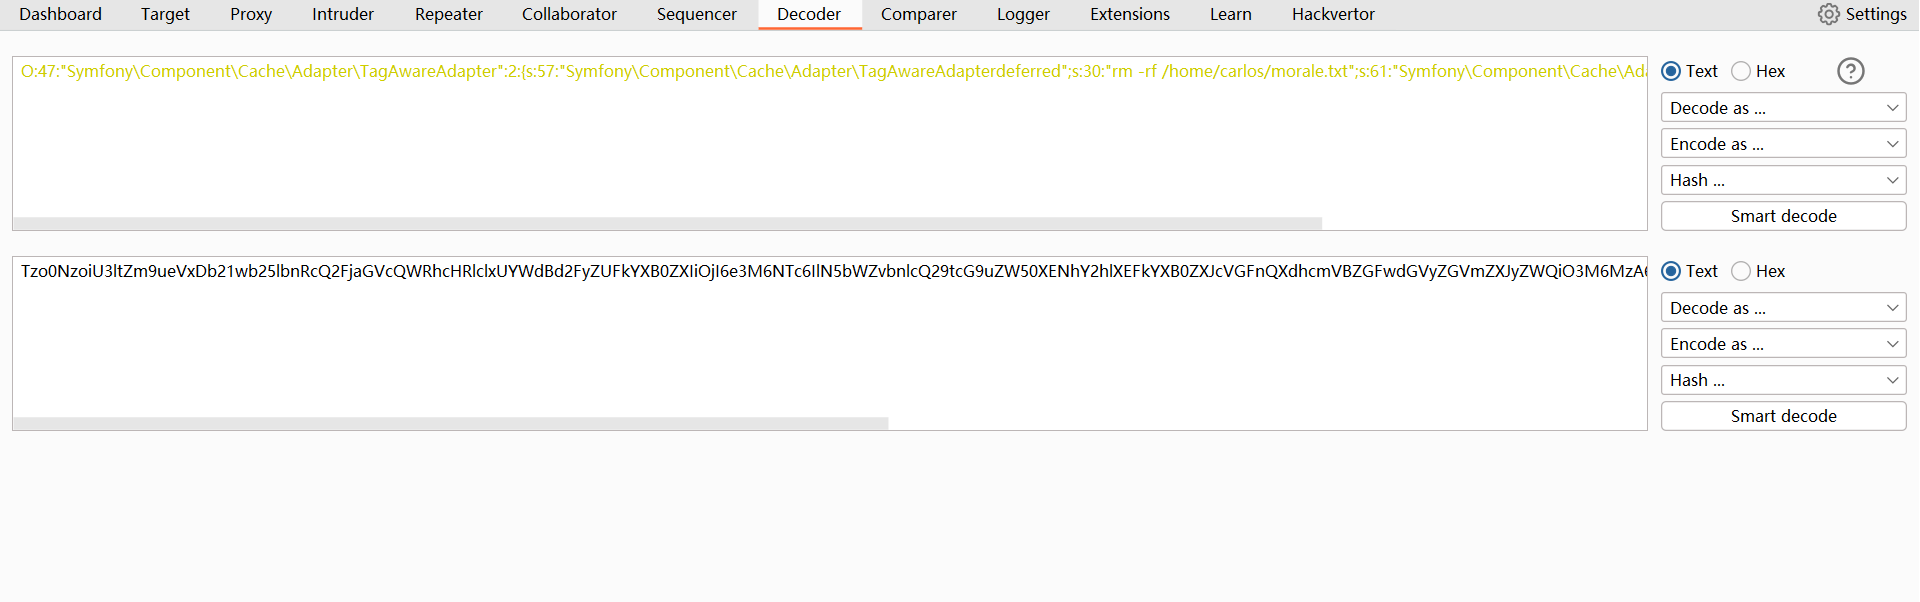Open the 'Decode as ...' dropdown in first panel
Viewport: 1920px width, 602px height.
click(1783, 108)
